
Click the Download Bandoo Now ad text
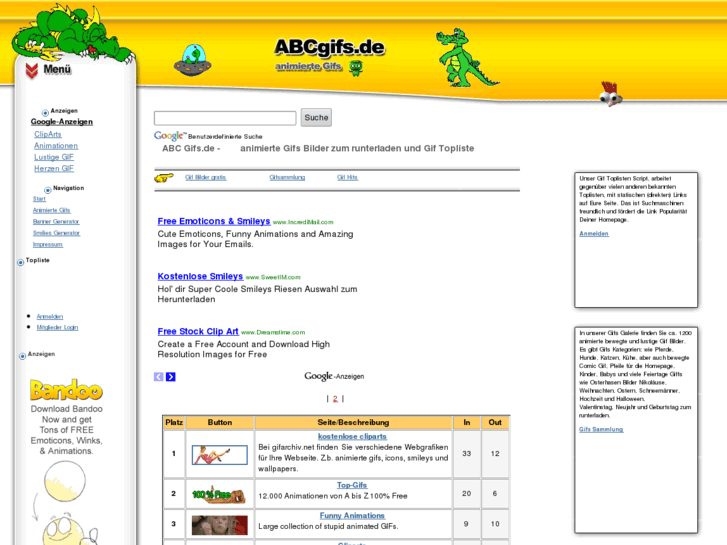(x=67, y=430)
